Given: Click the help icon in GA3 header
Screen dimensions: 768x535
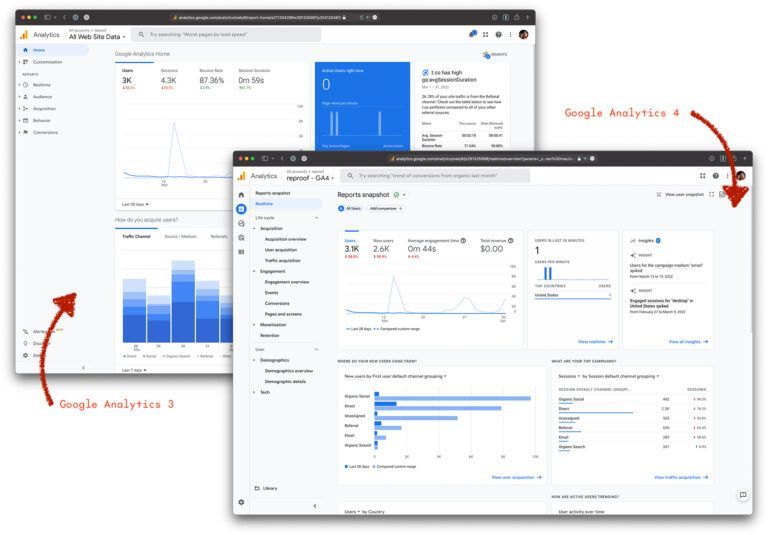Looking at the screenshot, I should tap(498, 34).
